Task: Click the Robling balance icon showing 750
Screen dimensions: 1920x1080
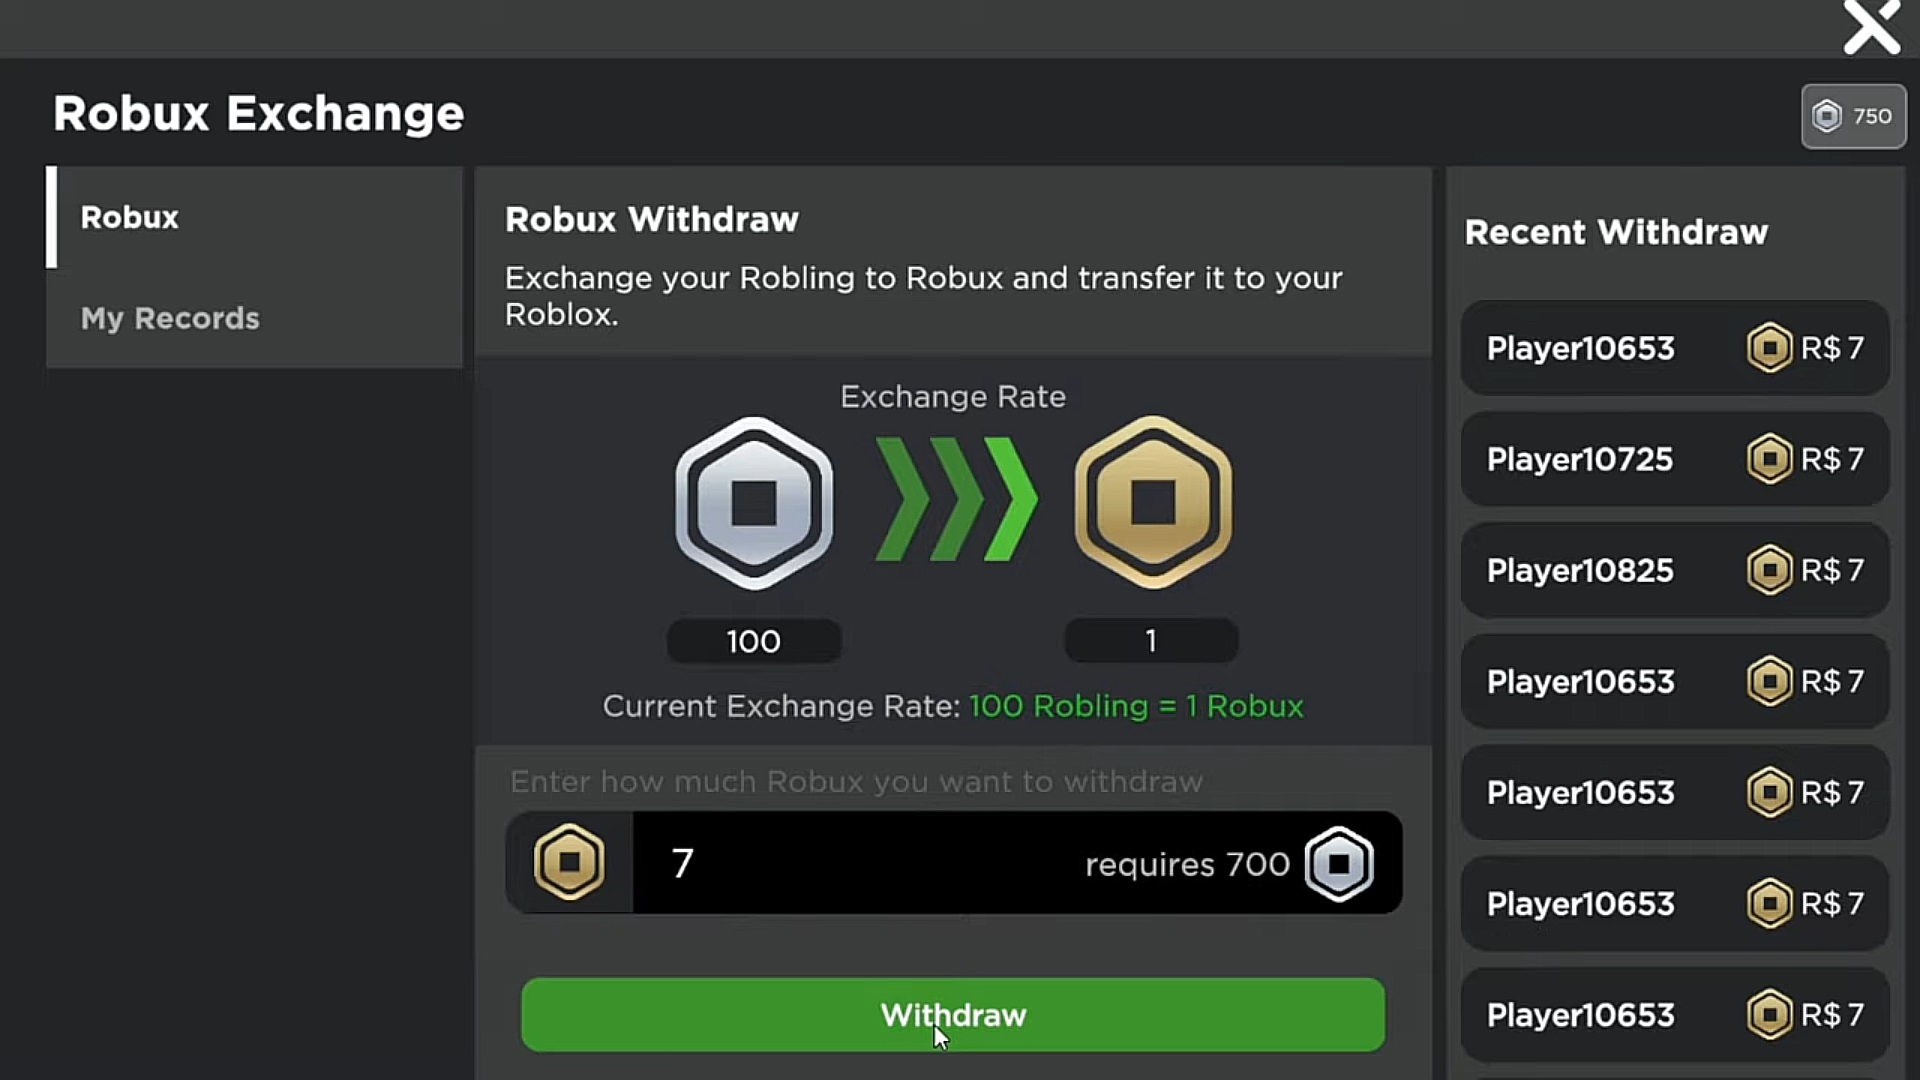Action: click(1827, 116)
